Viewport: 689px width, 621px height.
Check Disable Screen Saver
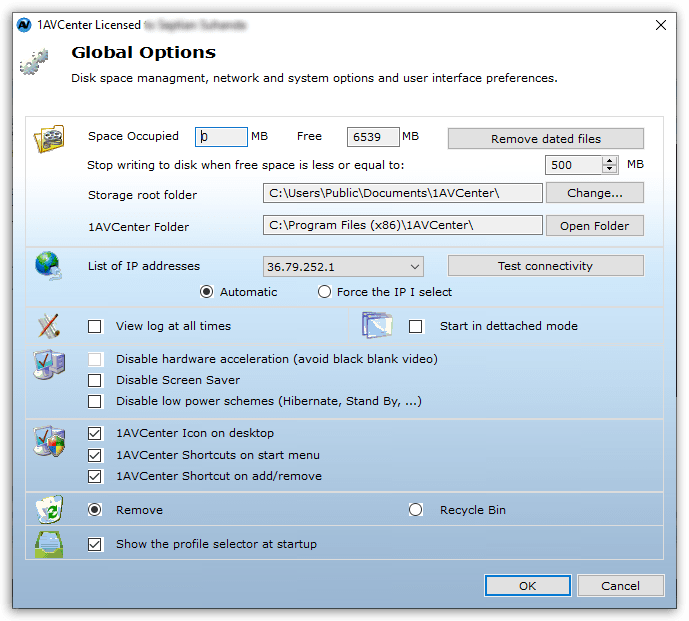pos(94,381)
